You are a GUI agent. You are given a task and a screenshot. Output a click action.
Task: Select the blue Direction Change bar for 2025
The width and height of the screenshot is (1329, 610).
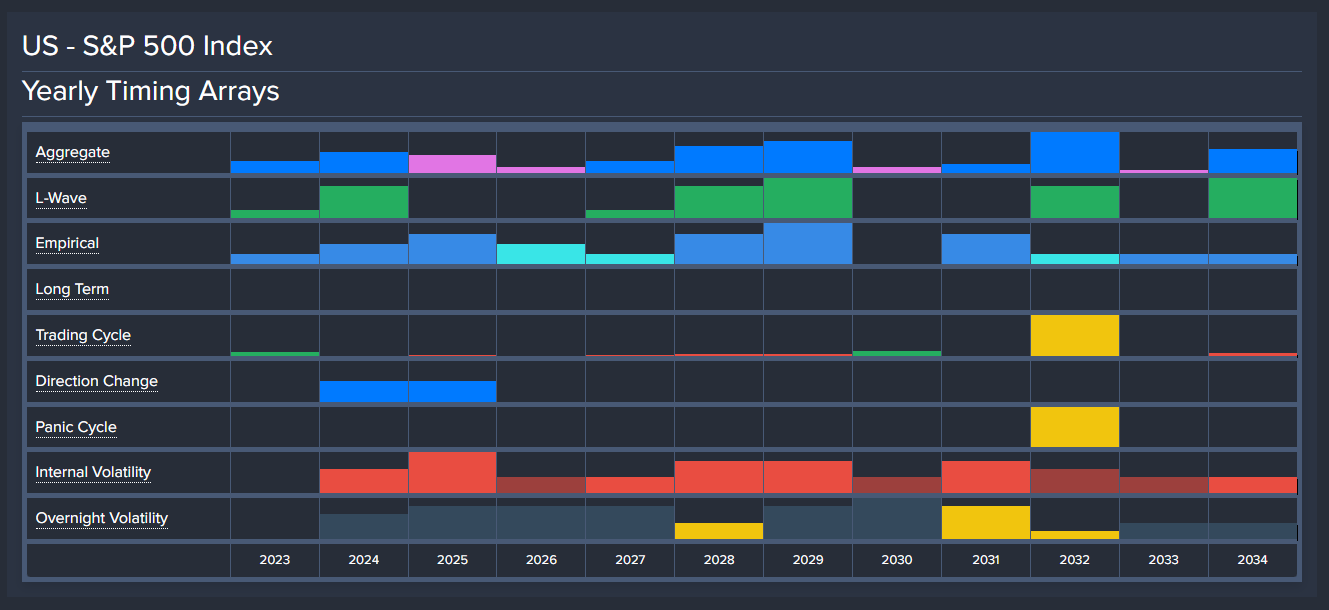pos(452,391)
